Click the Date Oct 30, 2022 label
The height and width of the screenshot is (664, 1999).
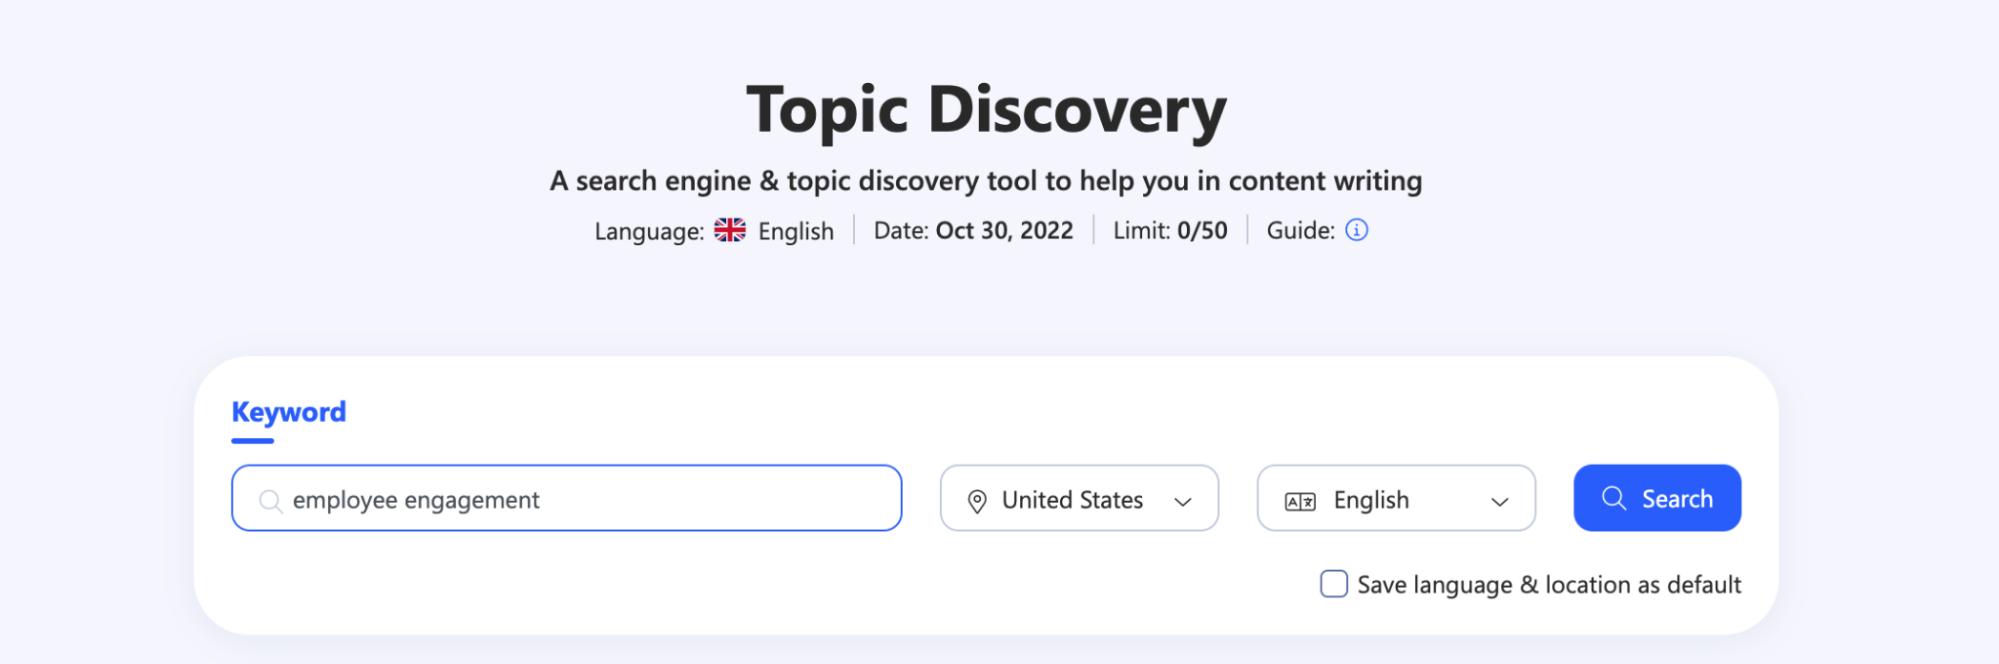click(973, 231)
